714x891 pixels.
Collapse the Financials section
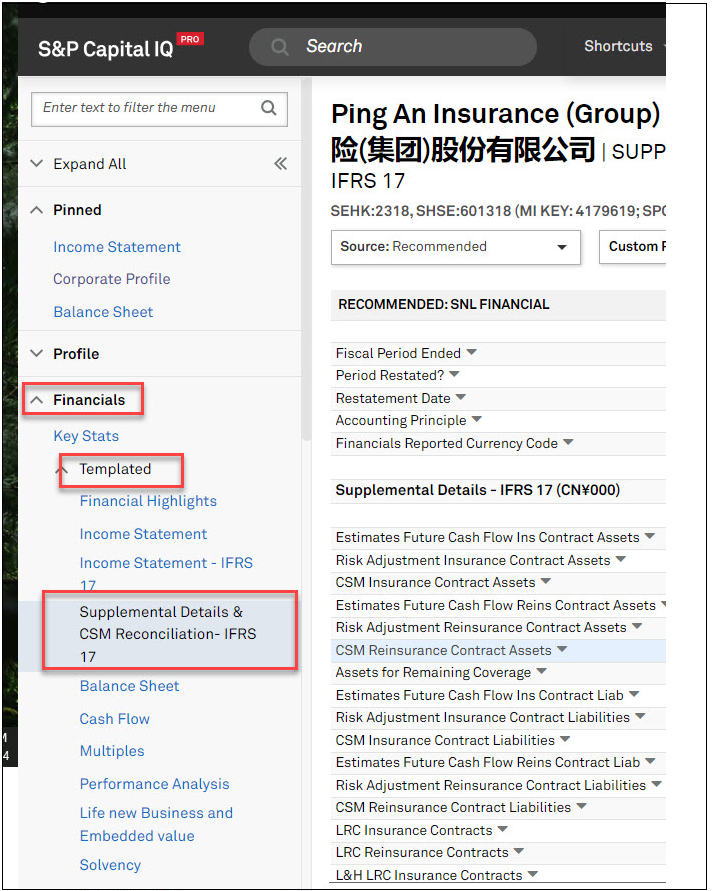[x=37, y=400]
